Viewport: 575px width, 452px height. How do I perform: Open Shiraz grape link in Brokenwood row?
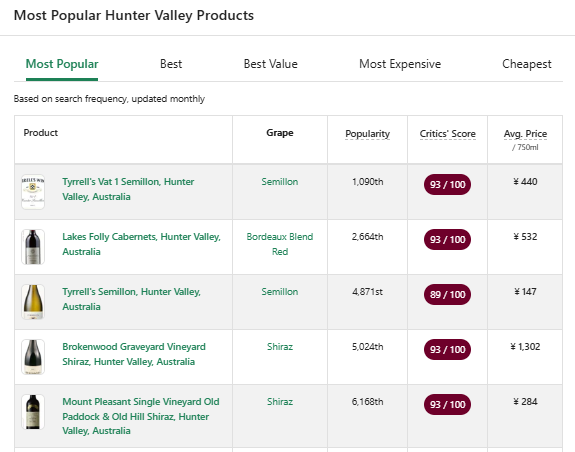click(280, 347)
